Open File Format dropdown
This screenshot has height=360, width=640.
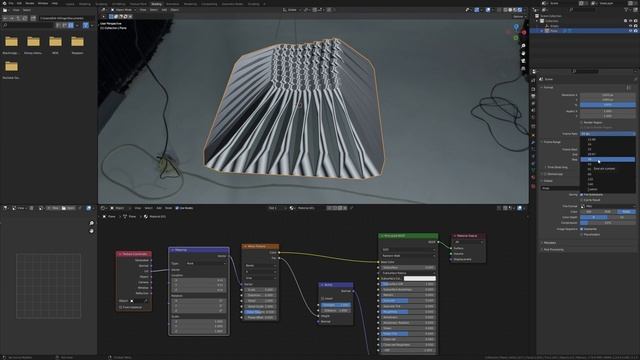click(x=607, y=206)
